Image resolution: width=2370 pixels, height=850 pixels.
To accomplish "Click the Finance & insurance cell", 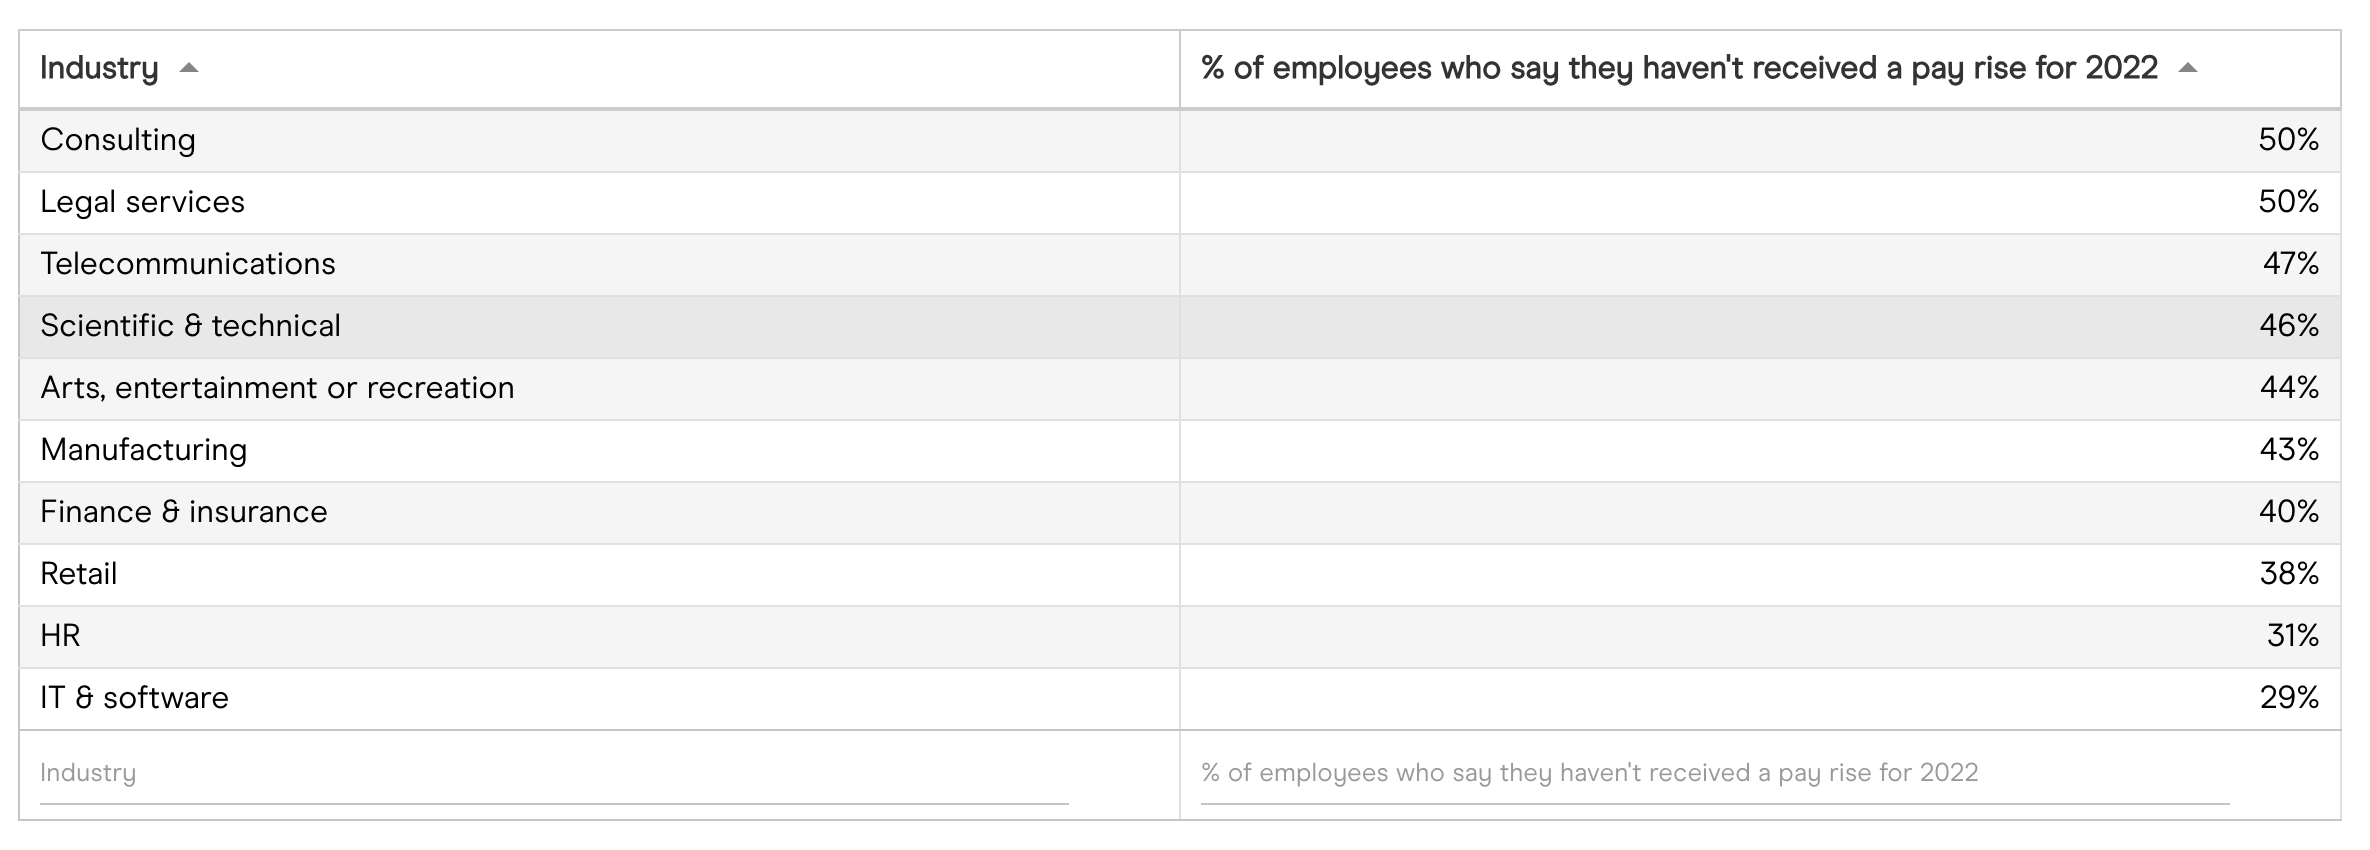I will (184, 512).
